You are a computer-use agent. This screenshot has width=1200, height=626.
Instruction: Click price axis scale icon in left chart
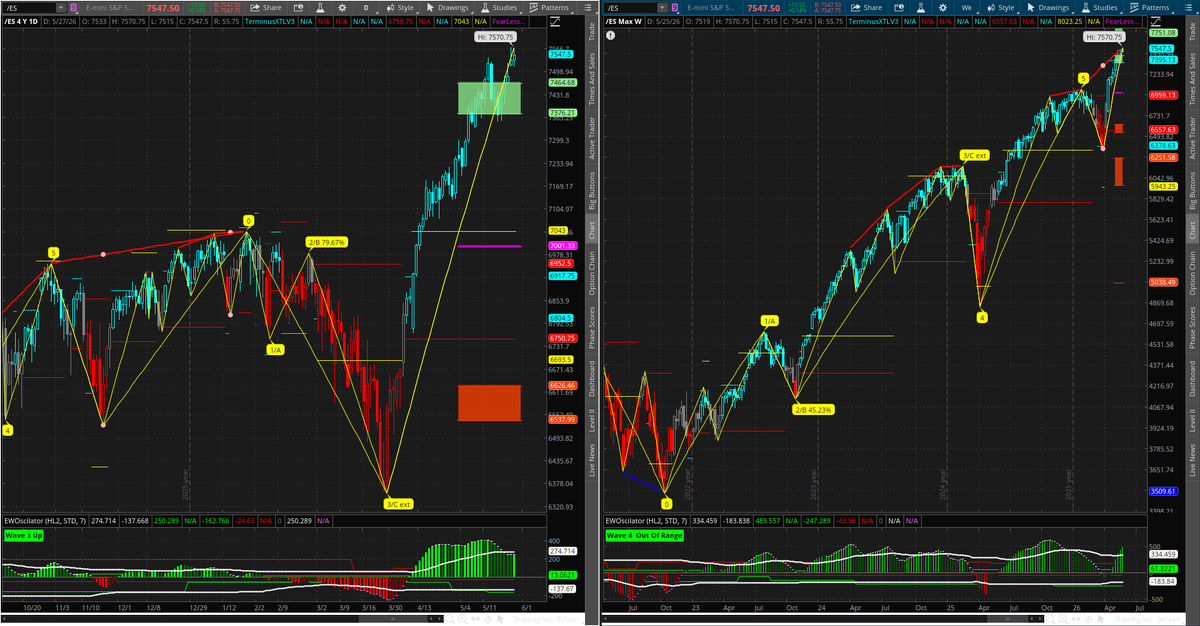[x=555, y=21]
